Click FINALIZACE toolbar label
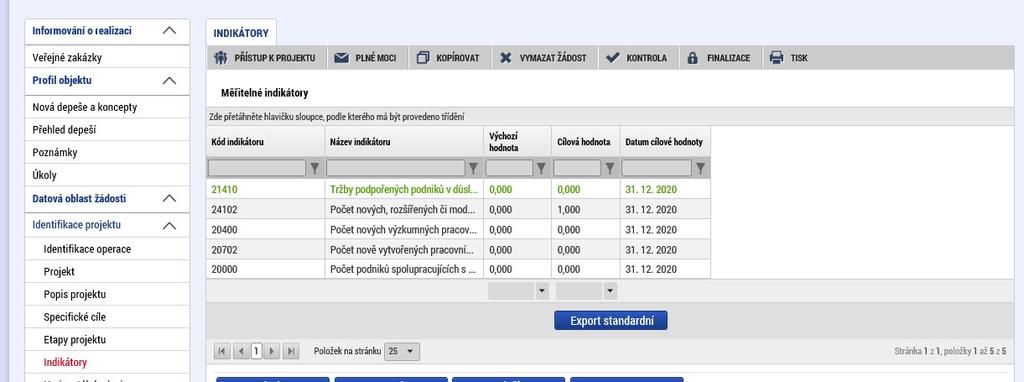The image size is (1024, 382). pyautogui.click(x=728, y=58)
